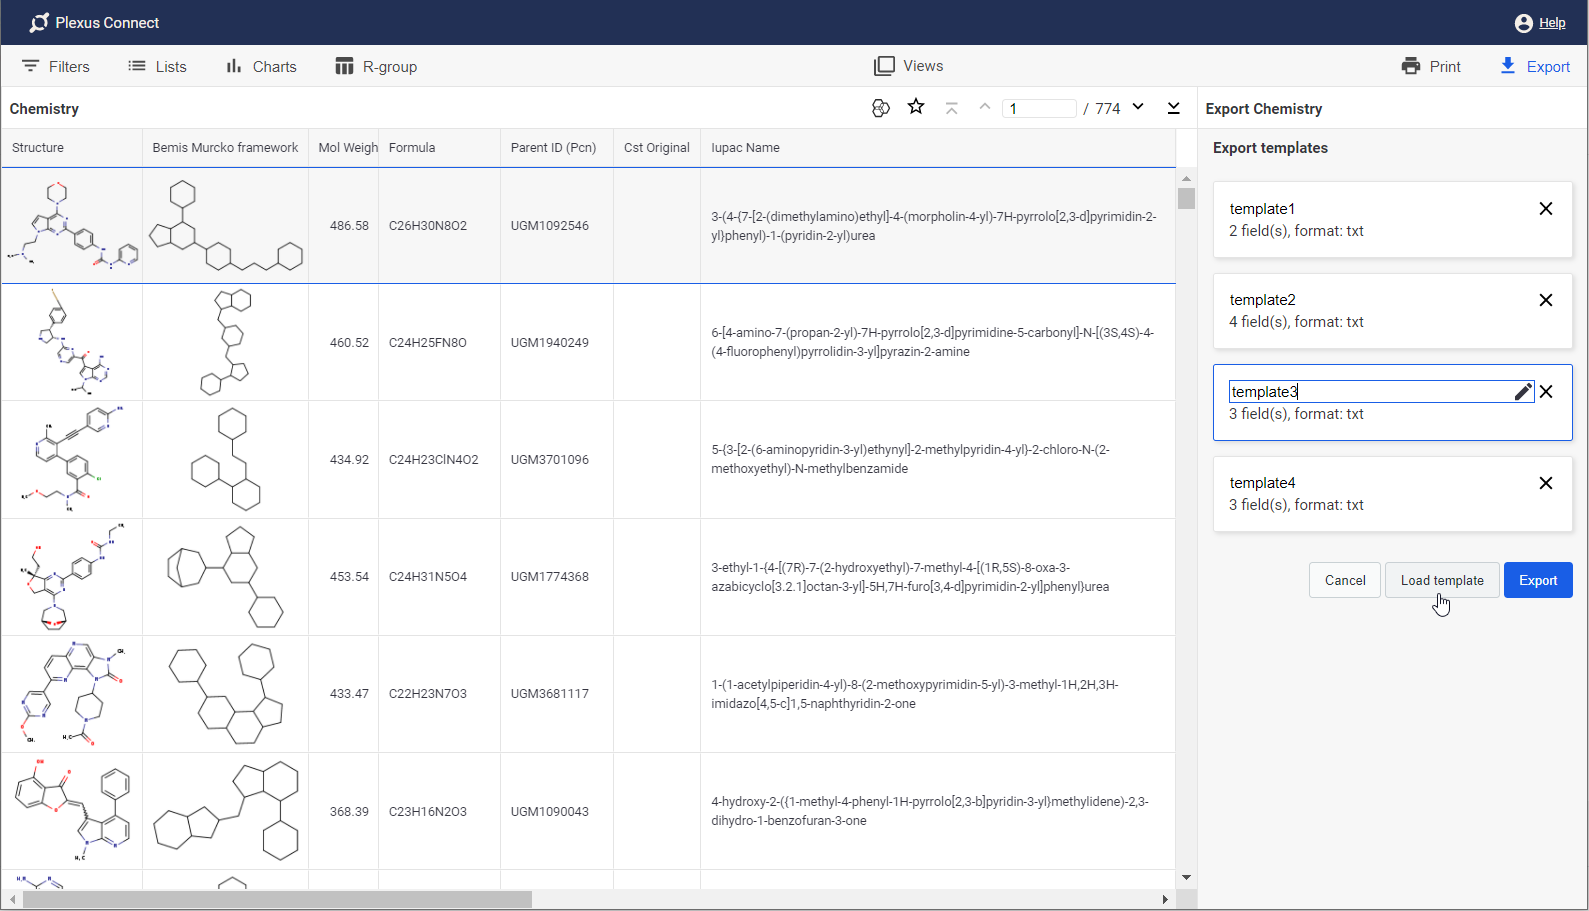The height and width of the screenshot is (911, 1589).
Task: Open the Charts panel
Action: [x=261, y=67]
